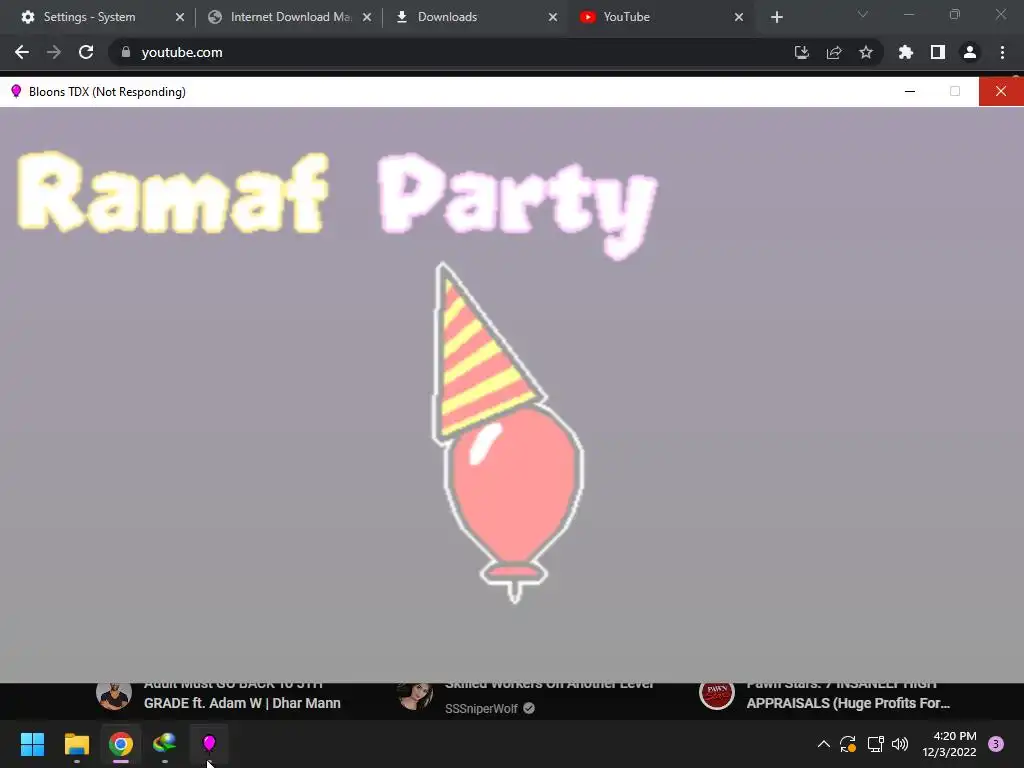Expand the Chrome tab search chevron
The height and width of the screenshot is (768, 1024).
click(863, 14)
